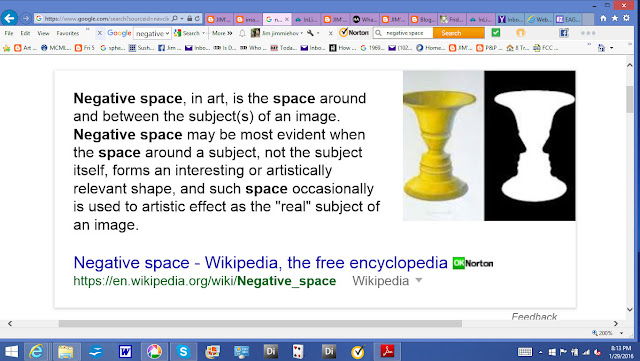Click the padlock security icon in address bar
This screenshot has height=361, width=640.
click(190, 18)
